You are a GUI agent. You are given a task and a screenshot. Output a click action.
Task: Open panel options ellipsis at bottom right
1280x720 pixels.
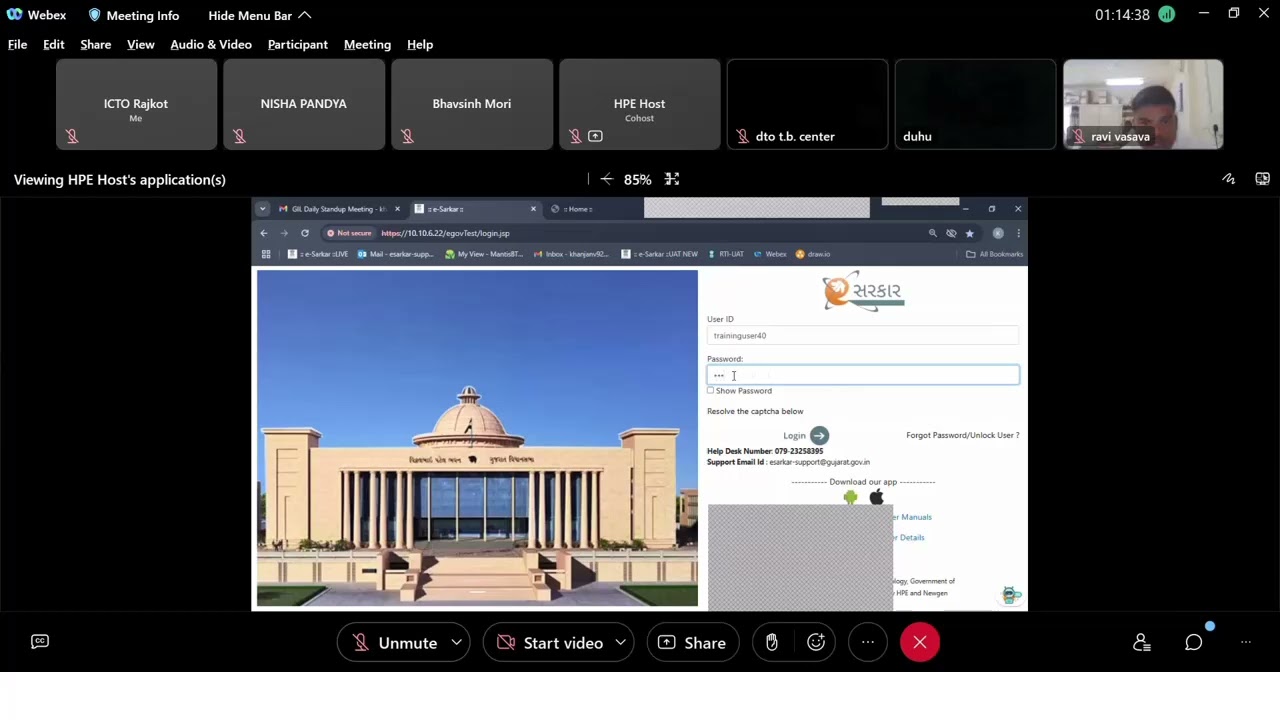coord(1246,642)
